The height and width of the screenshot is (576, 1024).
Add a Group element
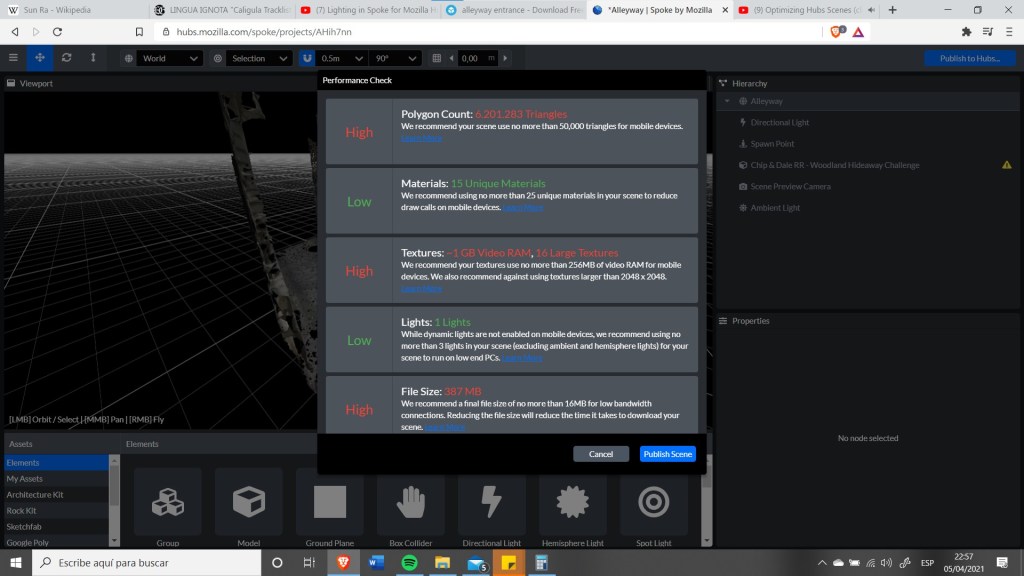[x=167, y=507]
